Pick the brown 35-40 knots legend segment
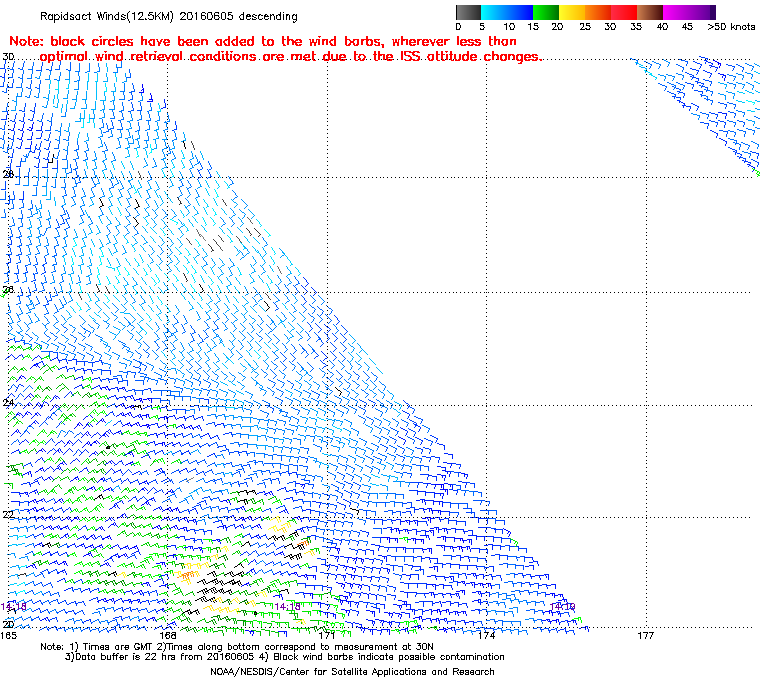 pyautogui.click(x=649, y=12)
